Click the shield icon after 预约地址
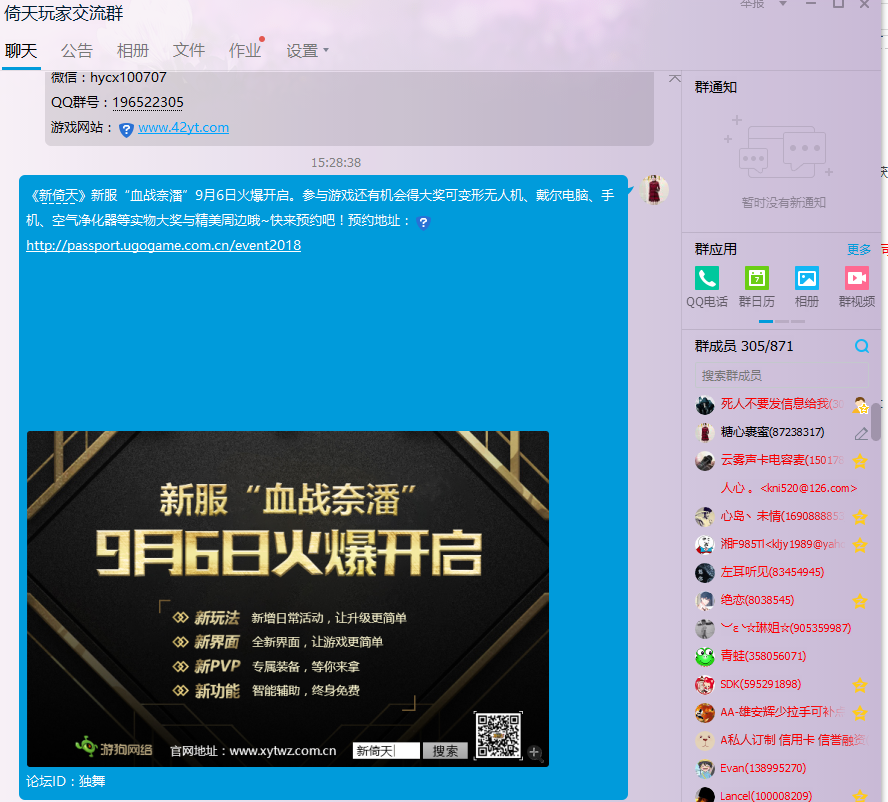The width and height of the screenshot is (888, 802). (423, 223)
